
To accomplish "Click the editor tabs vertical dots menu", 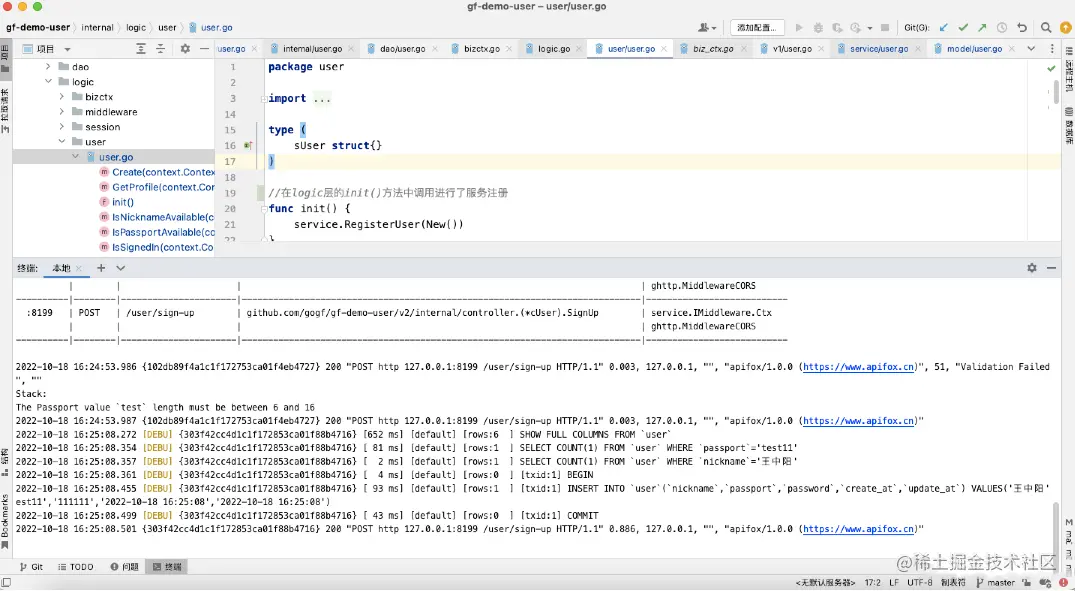I will [x=1052, y=49].
